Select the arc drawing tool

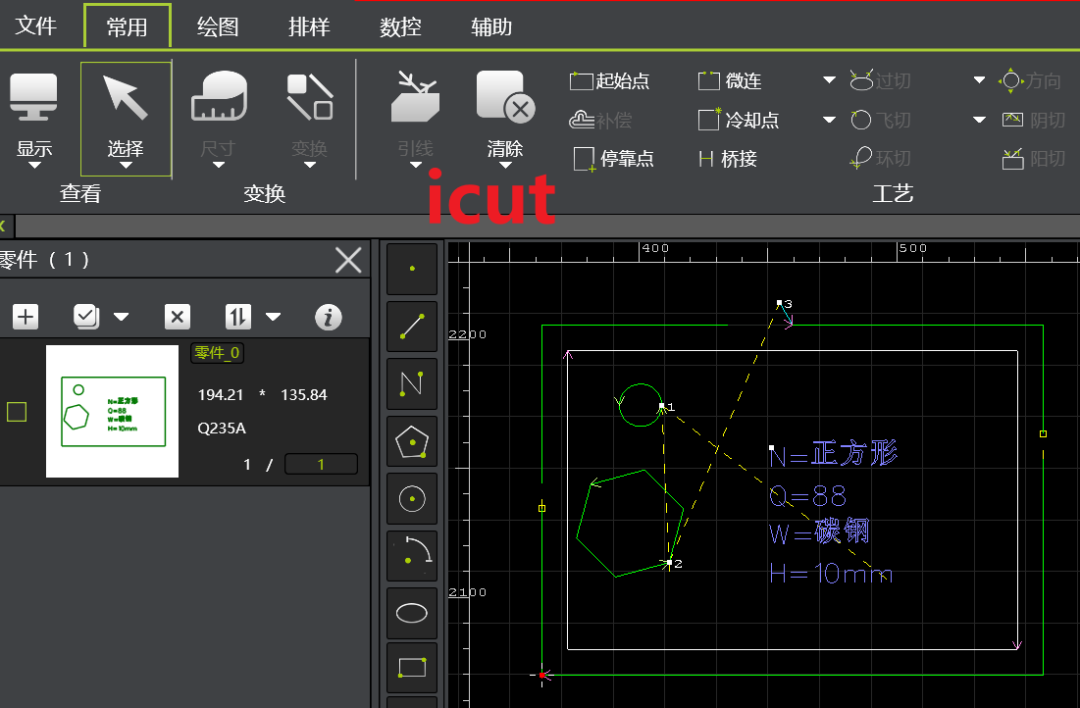coord(412,556)
